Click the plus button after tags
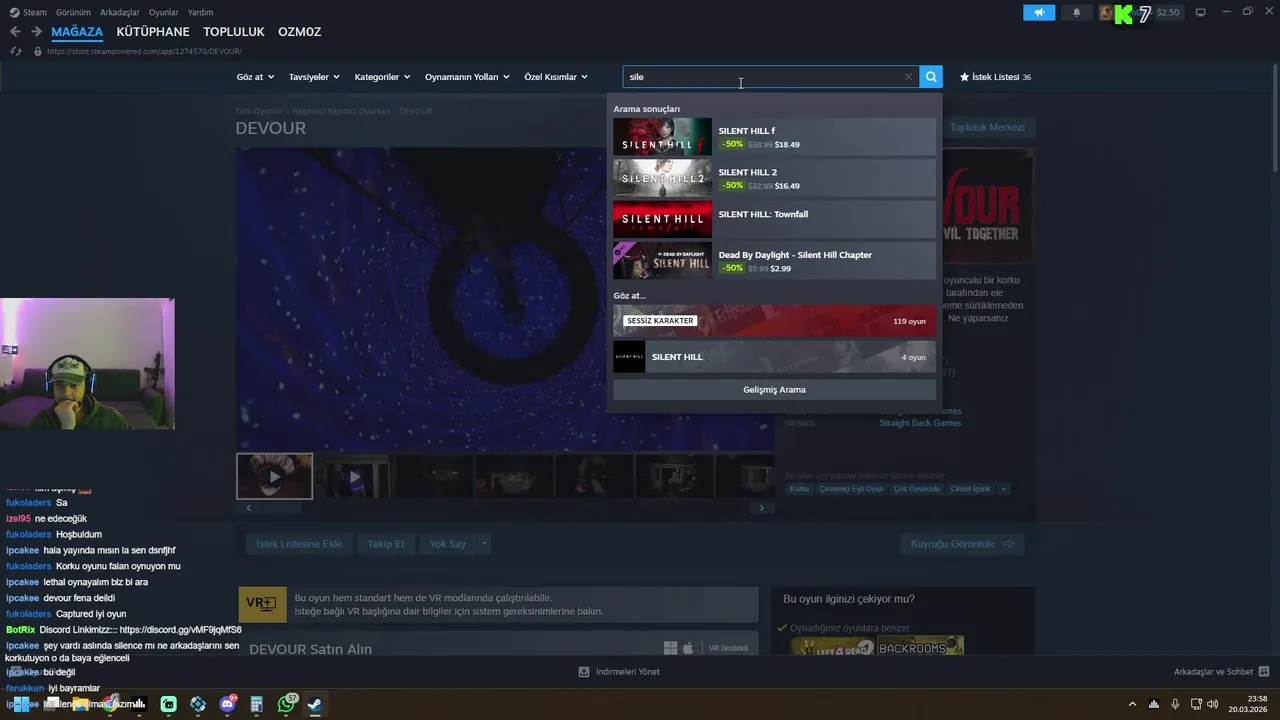 click(x=1003, y=489)
